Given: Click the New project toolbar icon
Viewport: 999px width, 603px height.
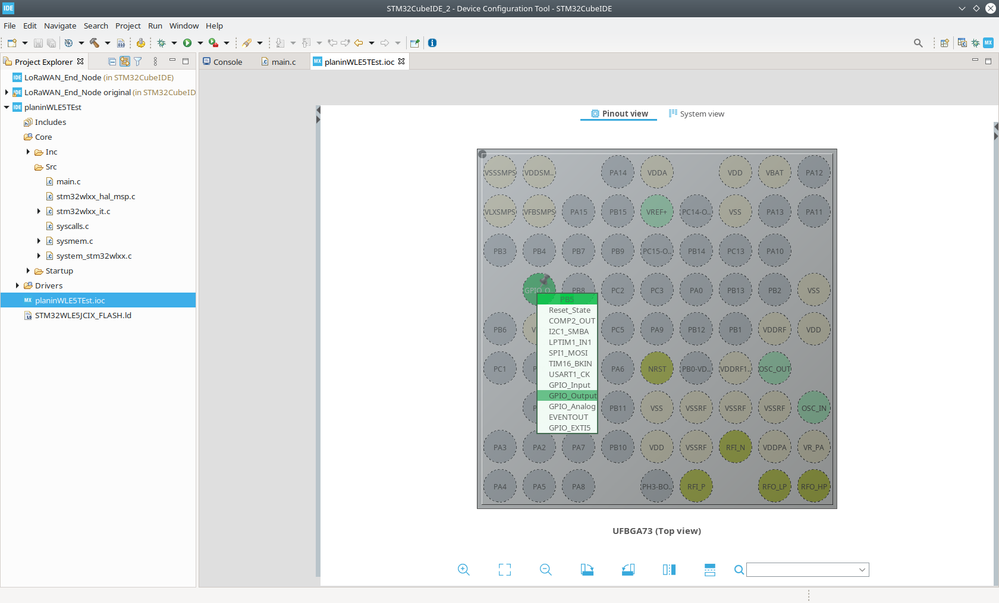Looking at the screenshot, I should 11,43.
